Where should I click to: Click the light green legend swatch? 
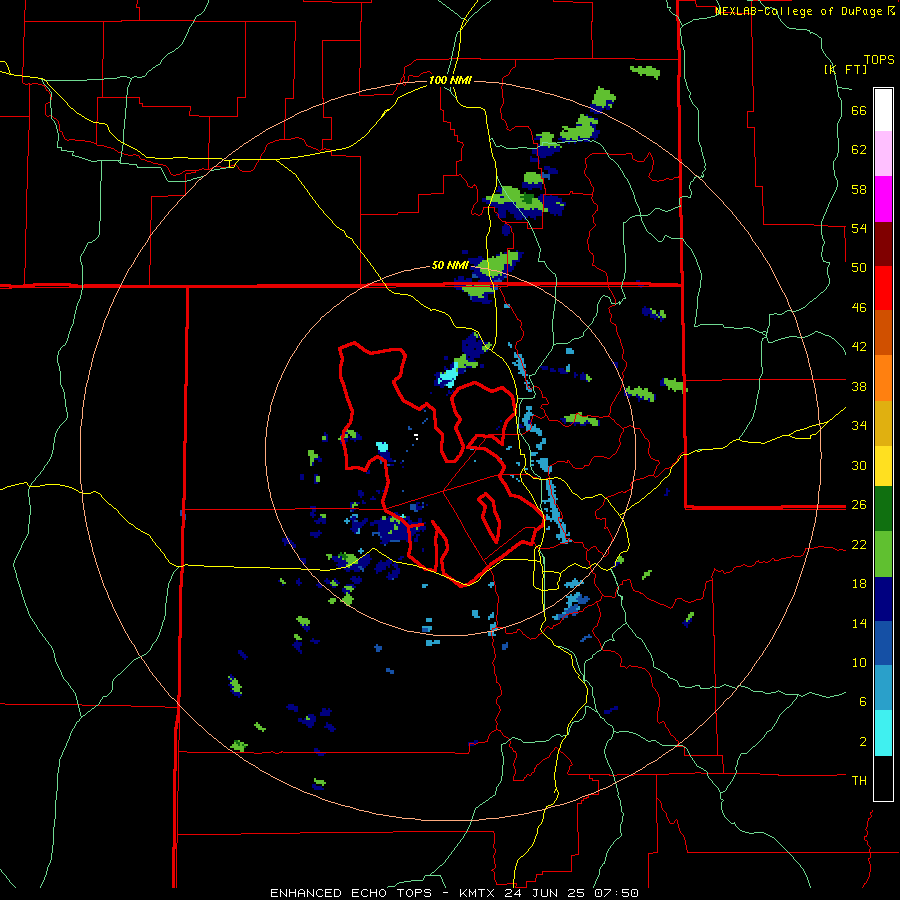(883, 554)
